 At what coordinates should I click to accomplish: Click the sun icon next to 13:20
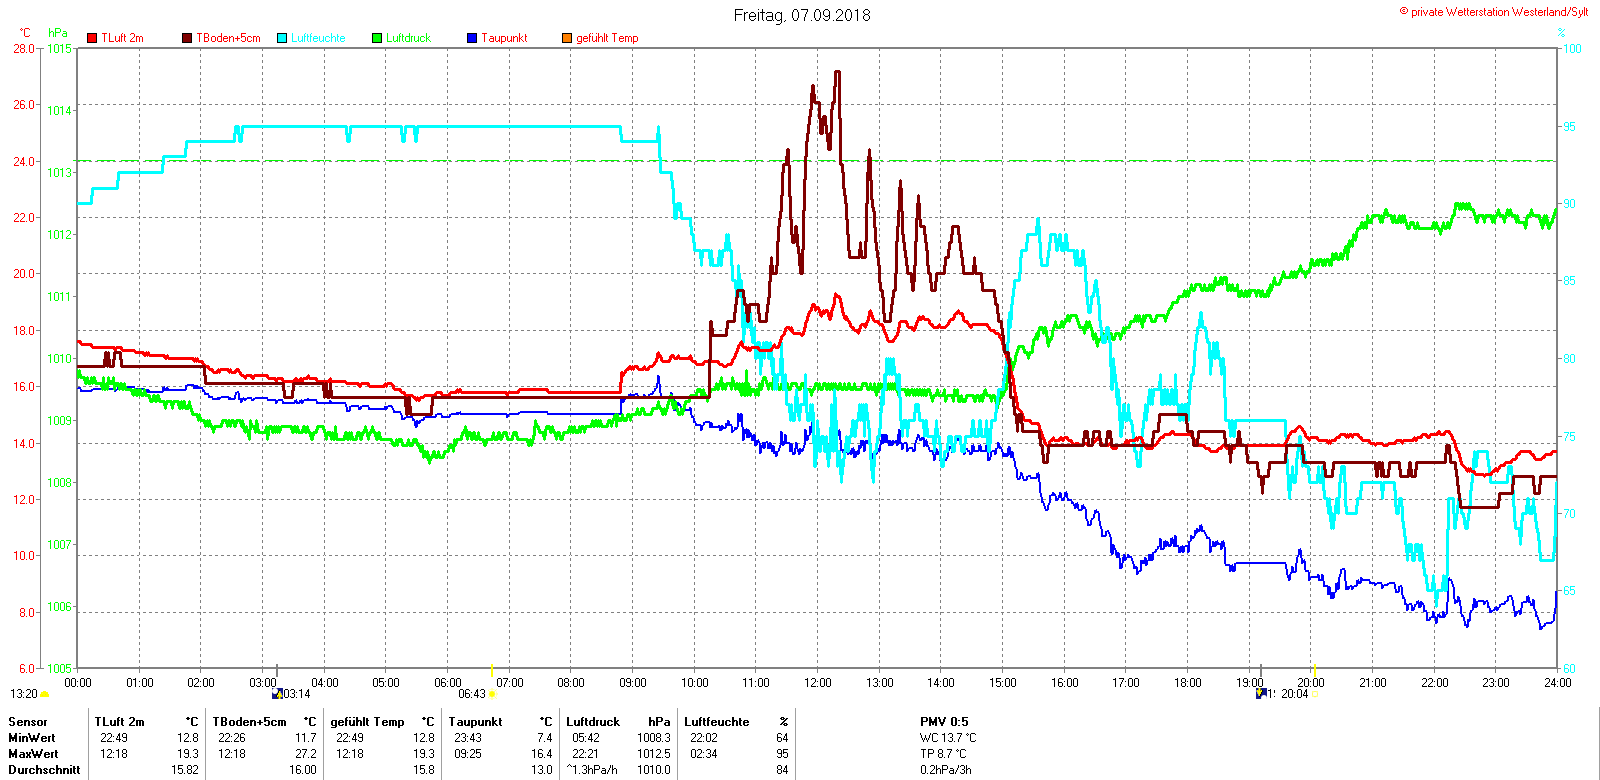44,694
